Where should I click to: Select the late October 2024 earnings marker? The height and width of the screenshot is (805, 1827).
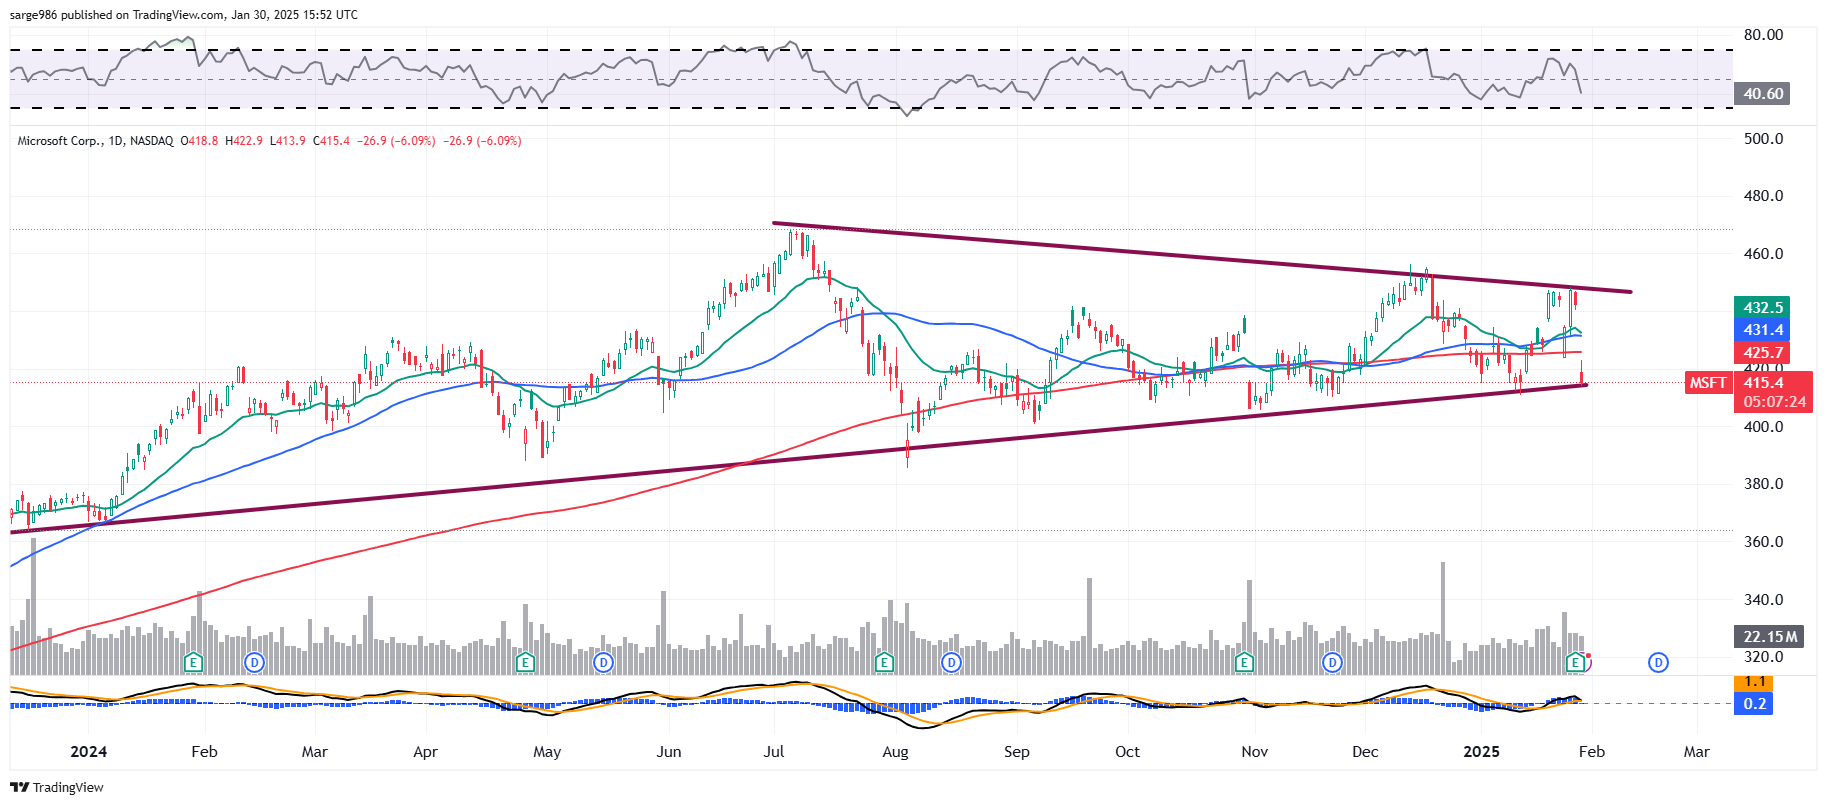pos(1244,662)
